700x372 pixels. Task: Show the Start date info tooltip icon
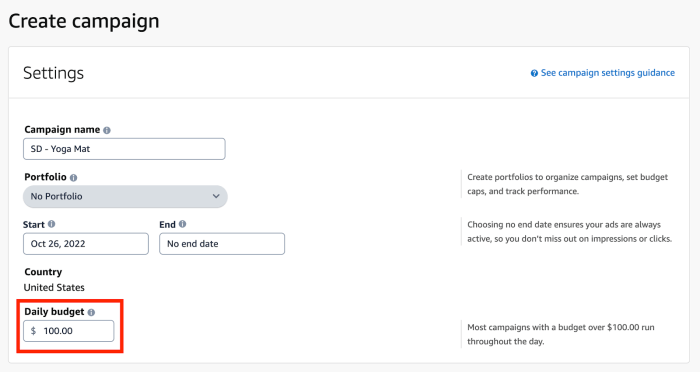click(x=51, y=224)
